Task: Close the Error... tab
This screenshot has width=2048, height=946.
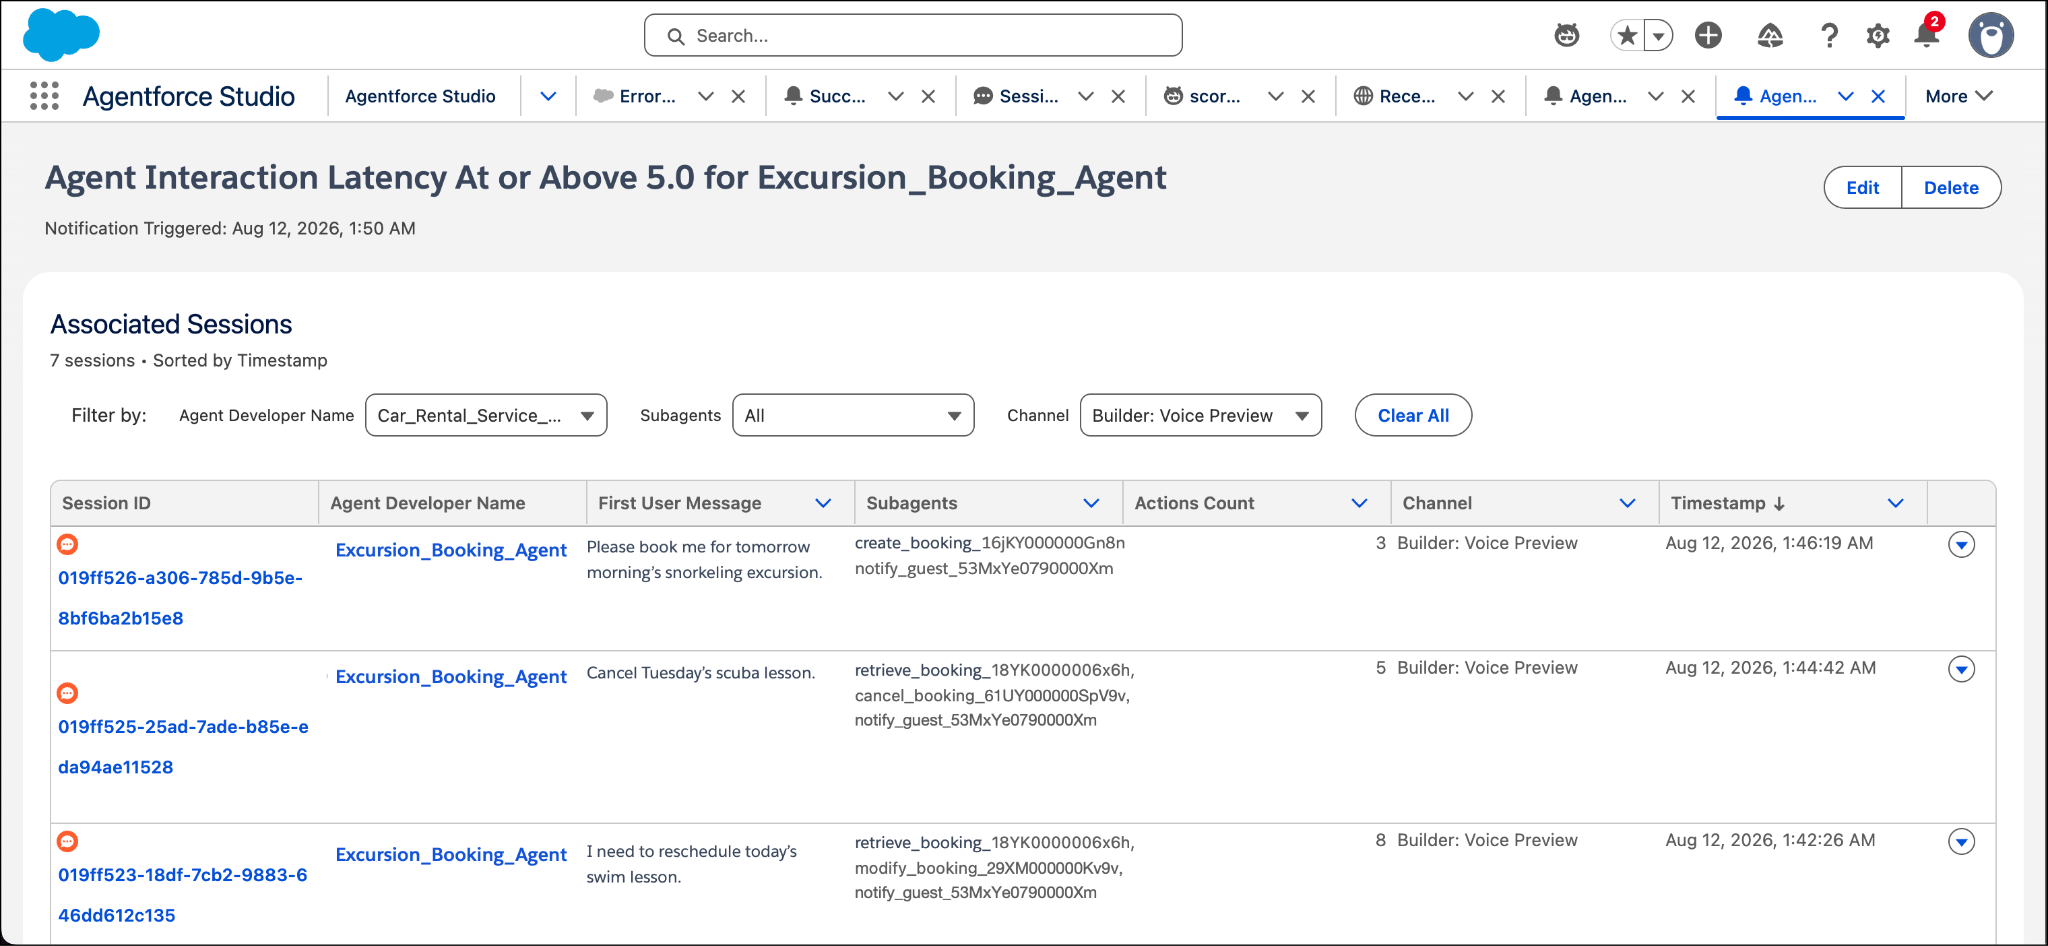Action: (738, 96)
